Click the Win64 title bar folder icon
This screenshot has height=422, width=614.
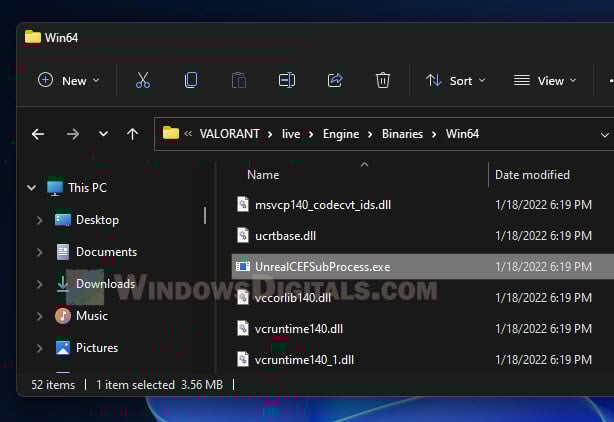(x=33, y=37)
